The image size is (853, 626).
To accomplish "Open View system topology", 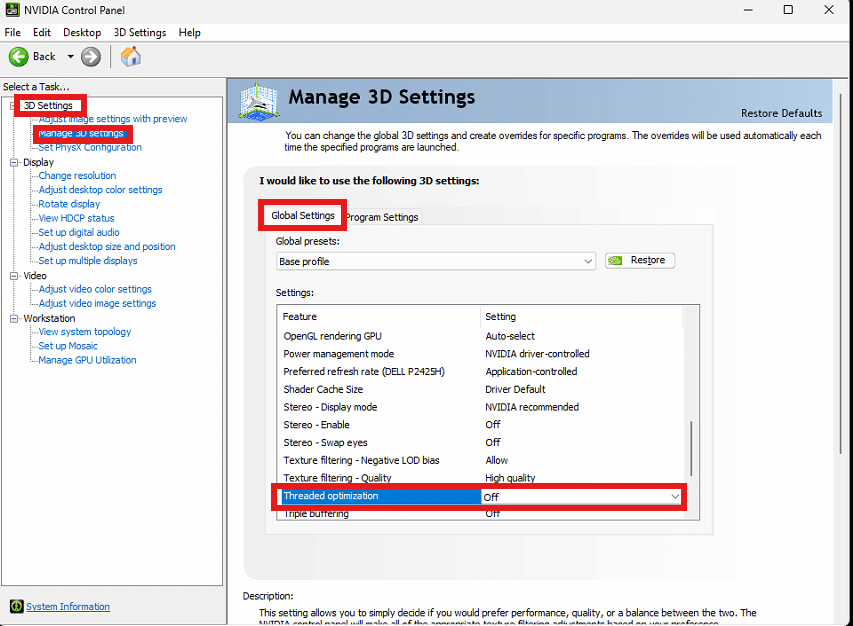I will pyautogui.click(x=84, y=332).
